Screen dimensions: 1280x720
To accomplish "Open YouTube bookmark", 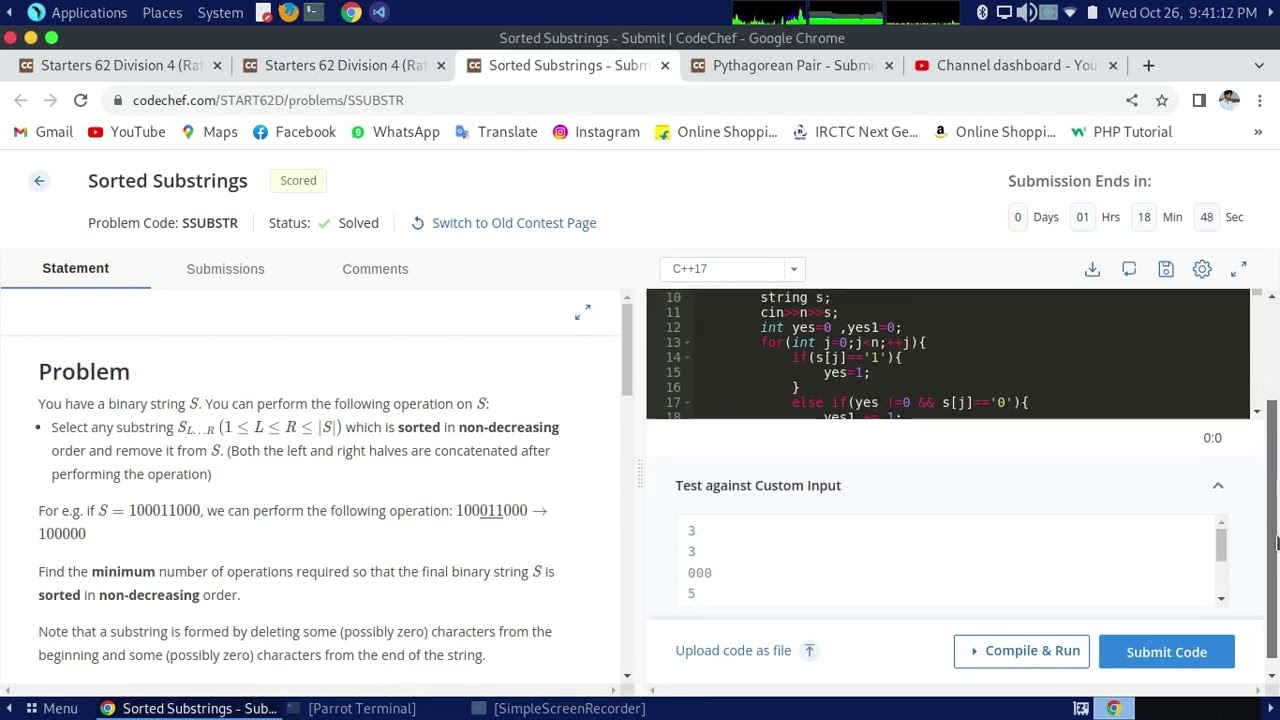I will [126, 132].
